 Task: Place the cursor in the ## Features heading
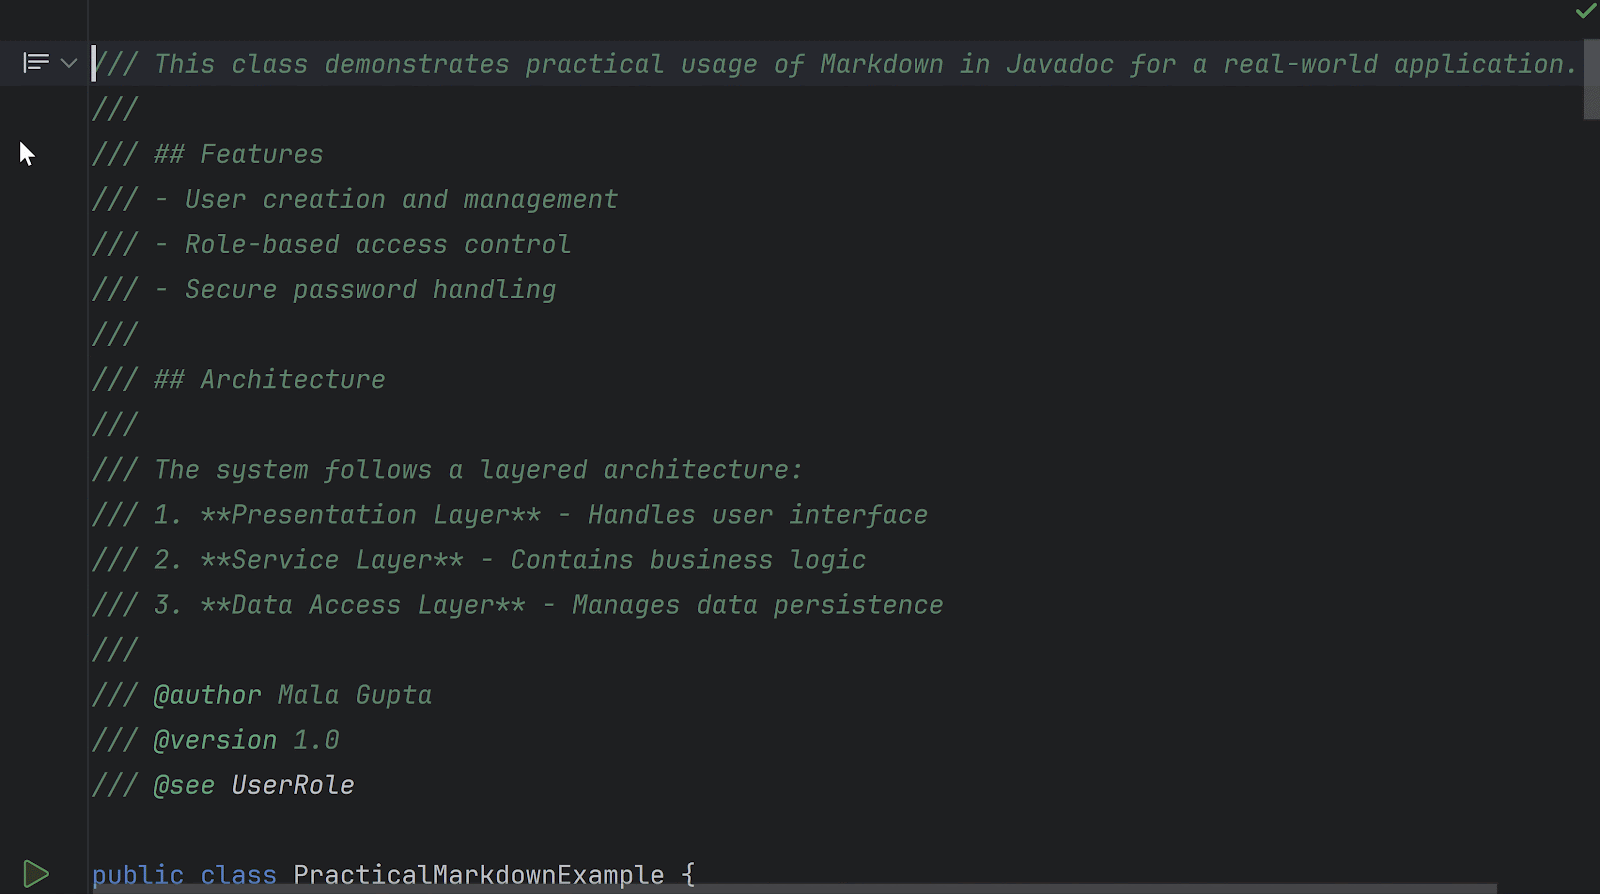coord(238,154)
